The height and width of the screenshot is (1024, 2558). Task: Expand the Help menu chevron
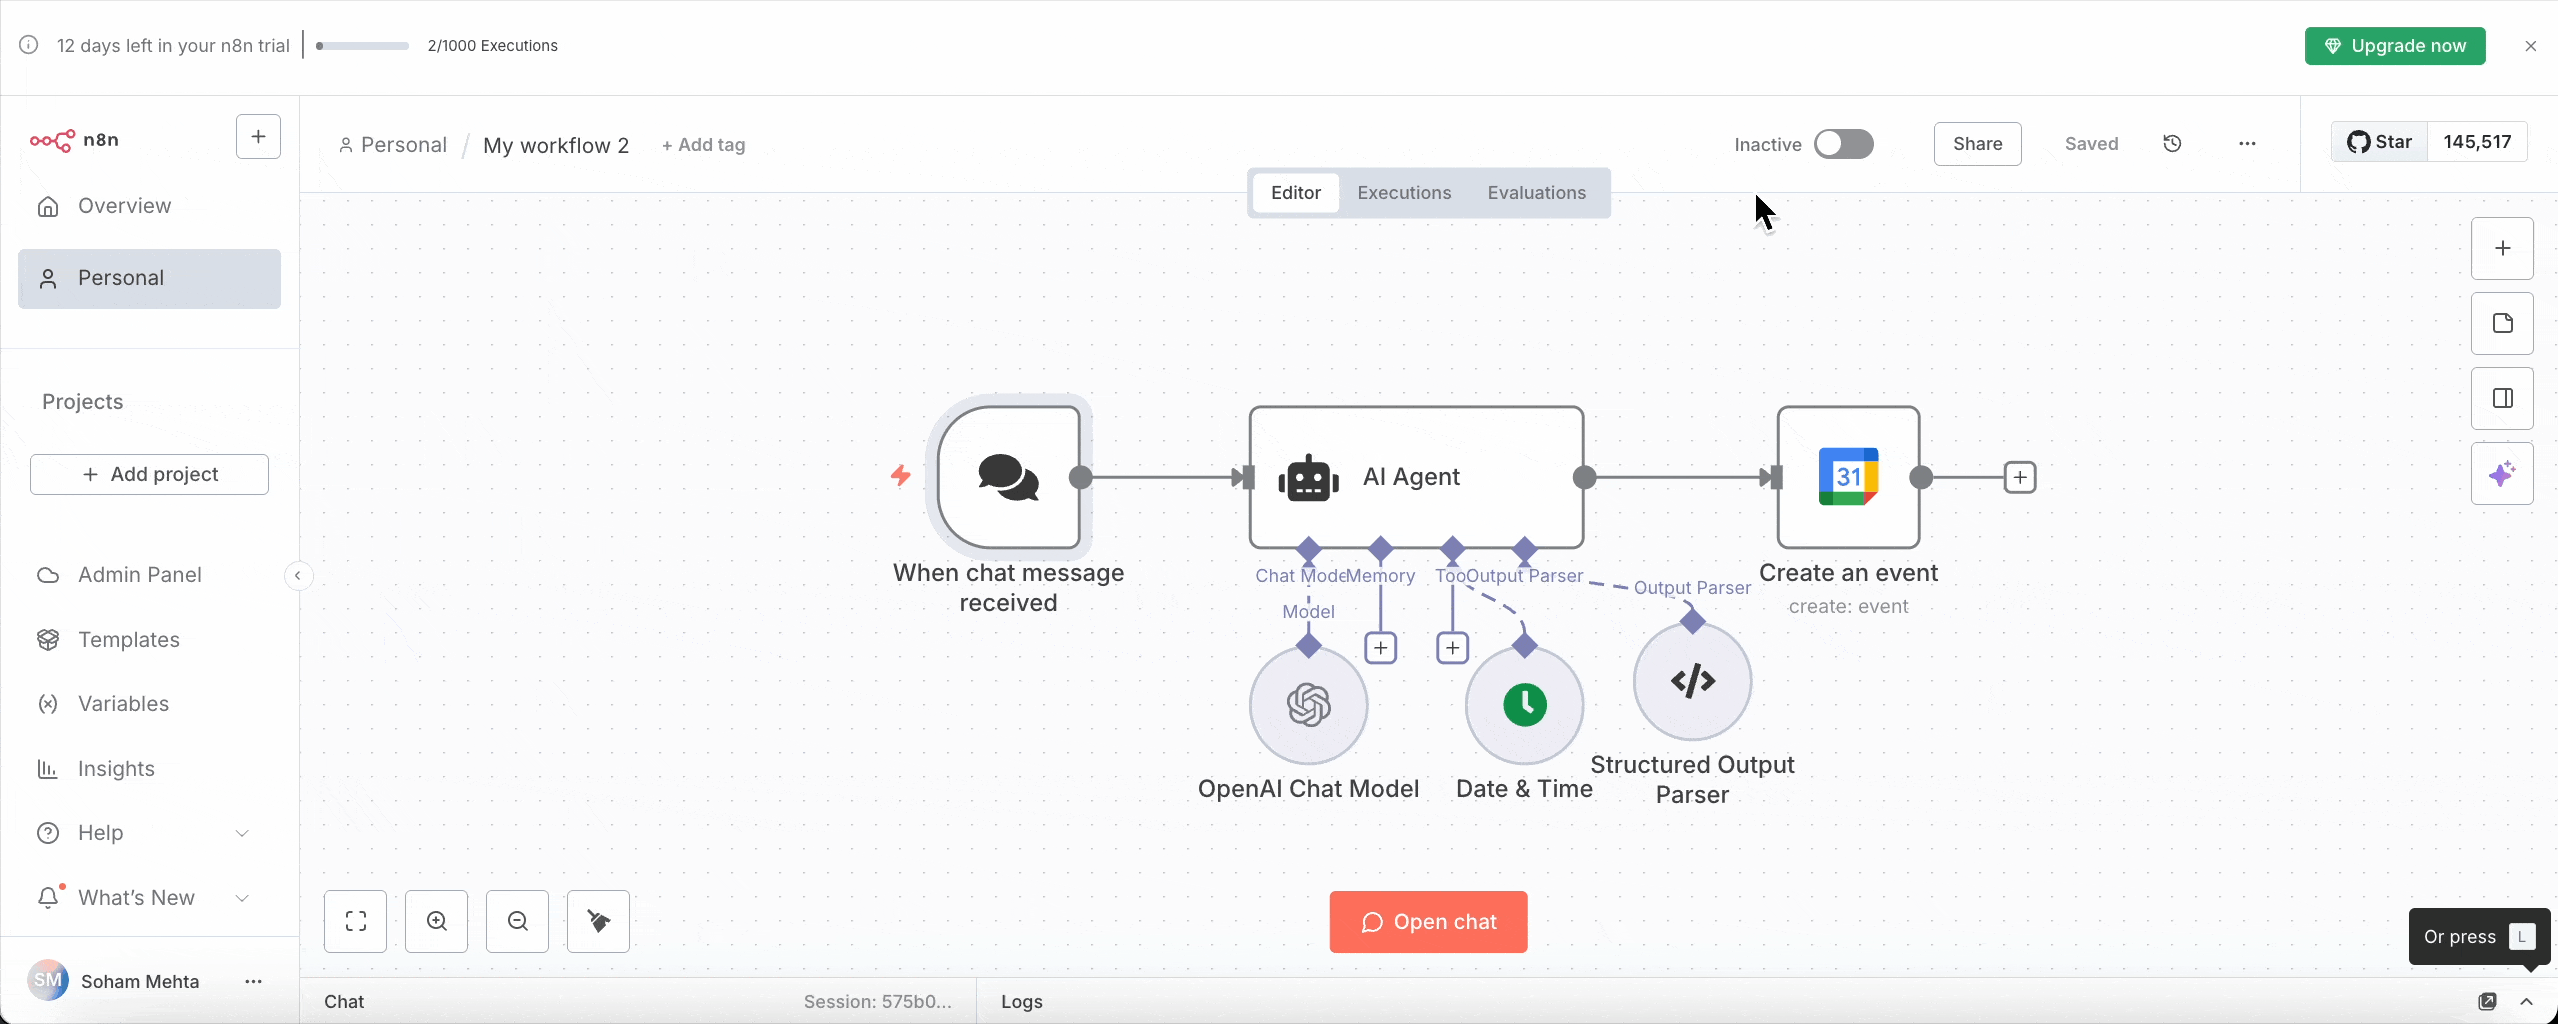pyautogui.click(x=242, y=832)
